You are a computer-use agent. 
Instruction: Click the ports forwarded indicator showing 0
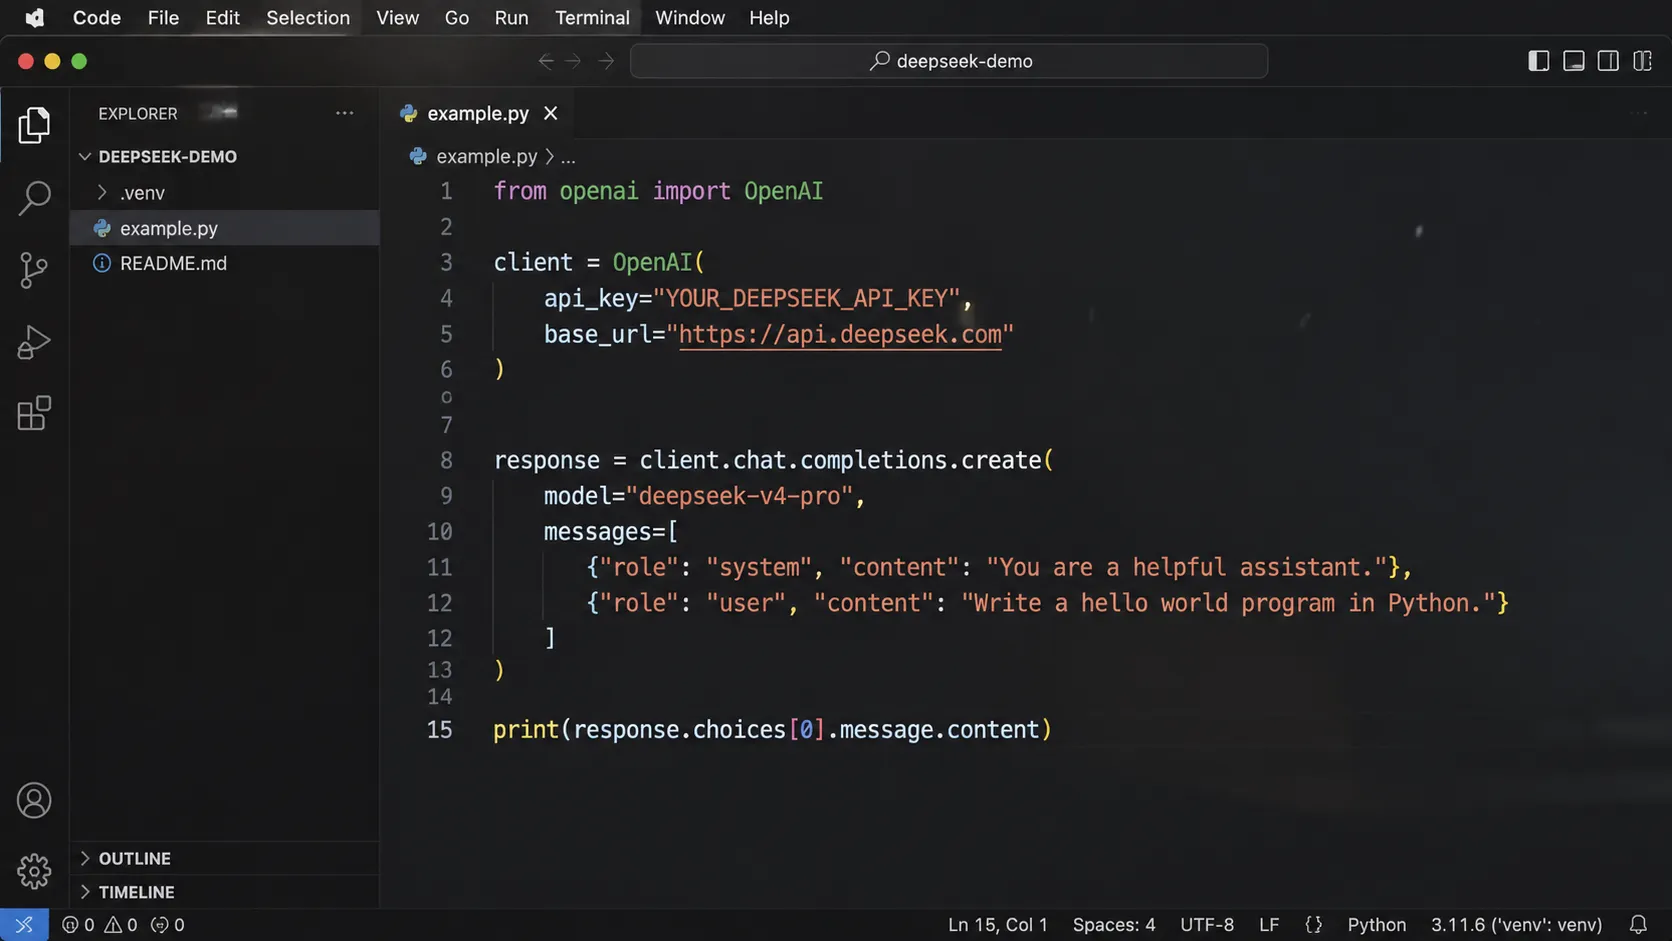click(x=168, y=925)
